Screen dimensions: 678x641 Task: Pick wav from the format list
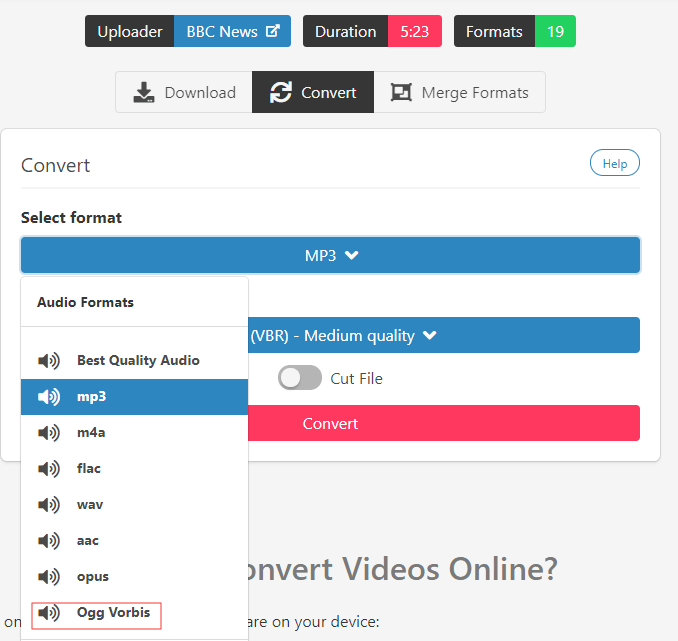(134, 505)
